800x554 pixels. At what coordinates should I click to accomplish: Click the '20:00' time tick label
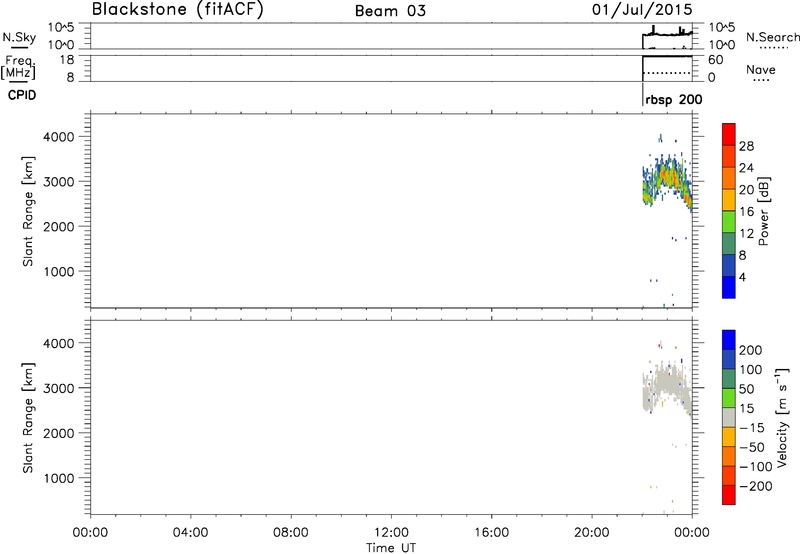[591, 533]
